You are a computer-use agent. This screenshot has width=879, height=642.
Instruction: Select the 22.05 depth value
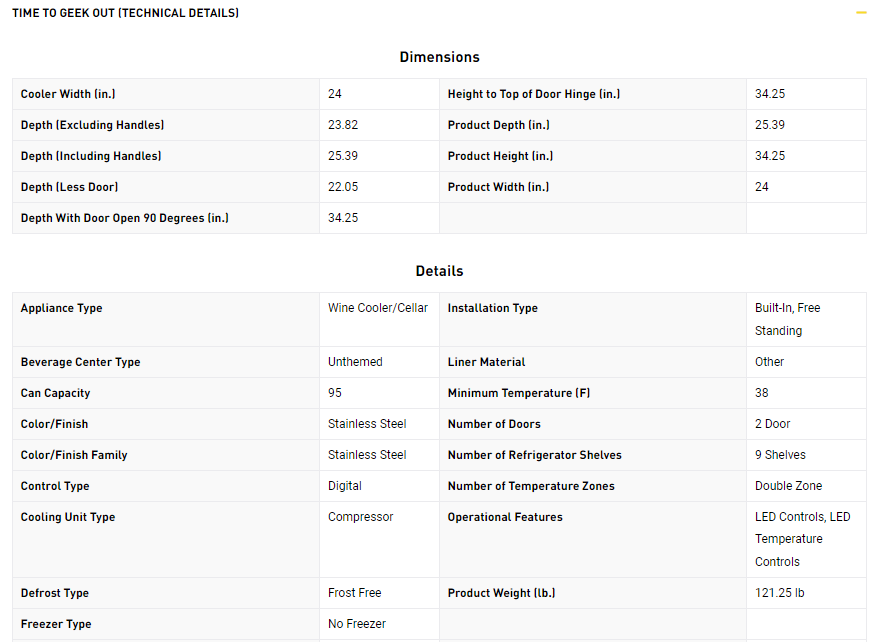(x=343, y=187)
